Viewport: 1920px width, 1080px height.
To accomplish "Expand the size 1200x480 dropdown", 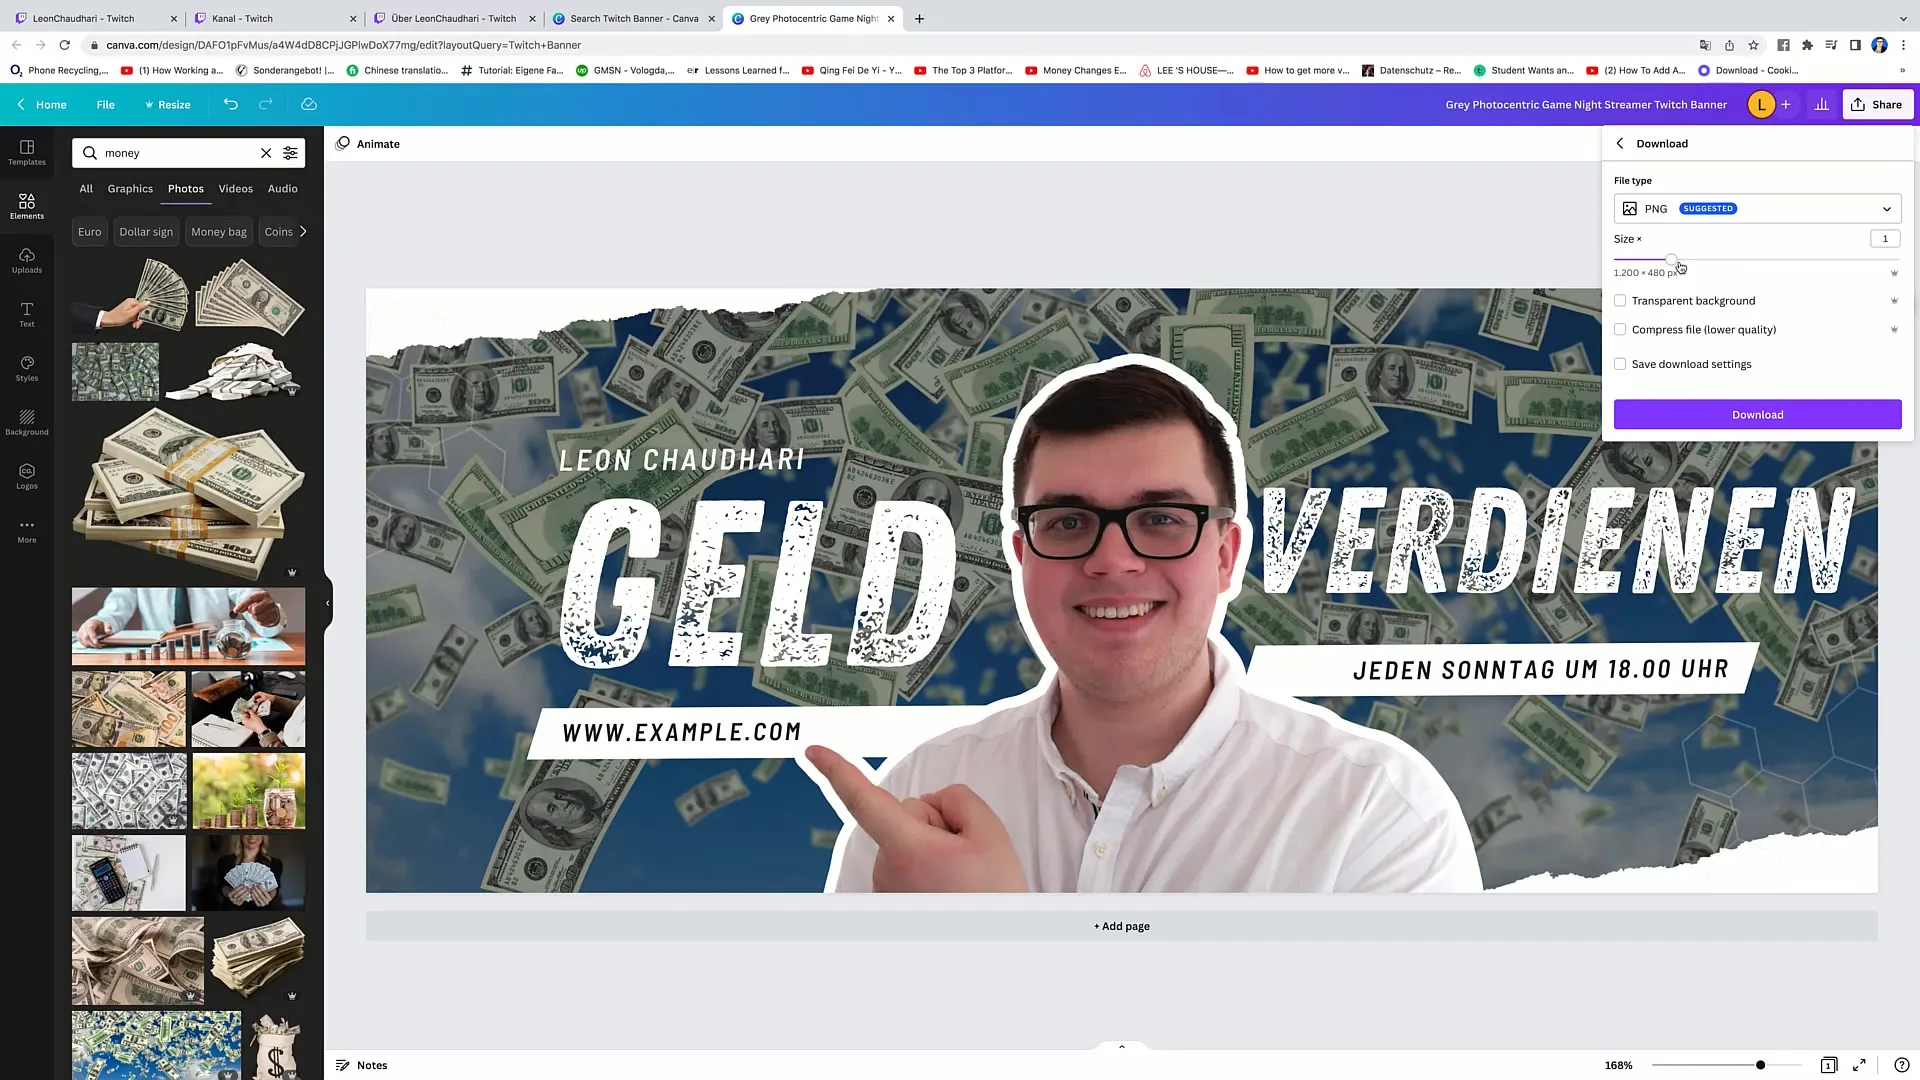I will (1895, 272).
